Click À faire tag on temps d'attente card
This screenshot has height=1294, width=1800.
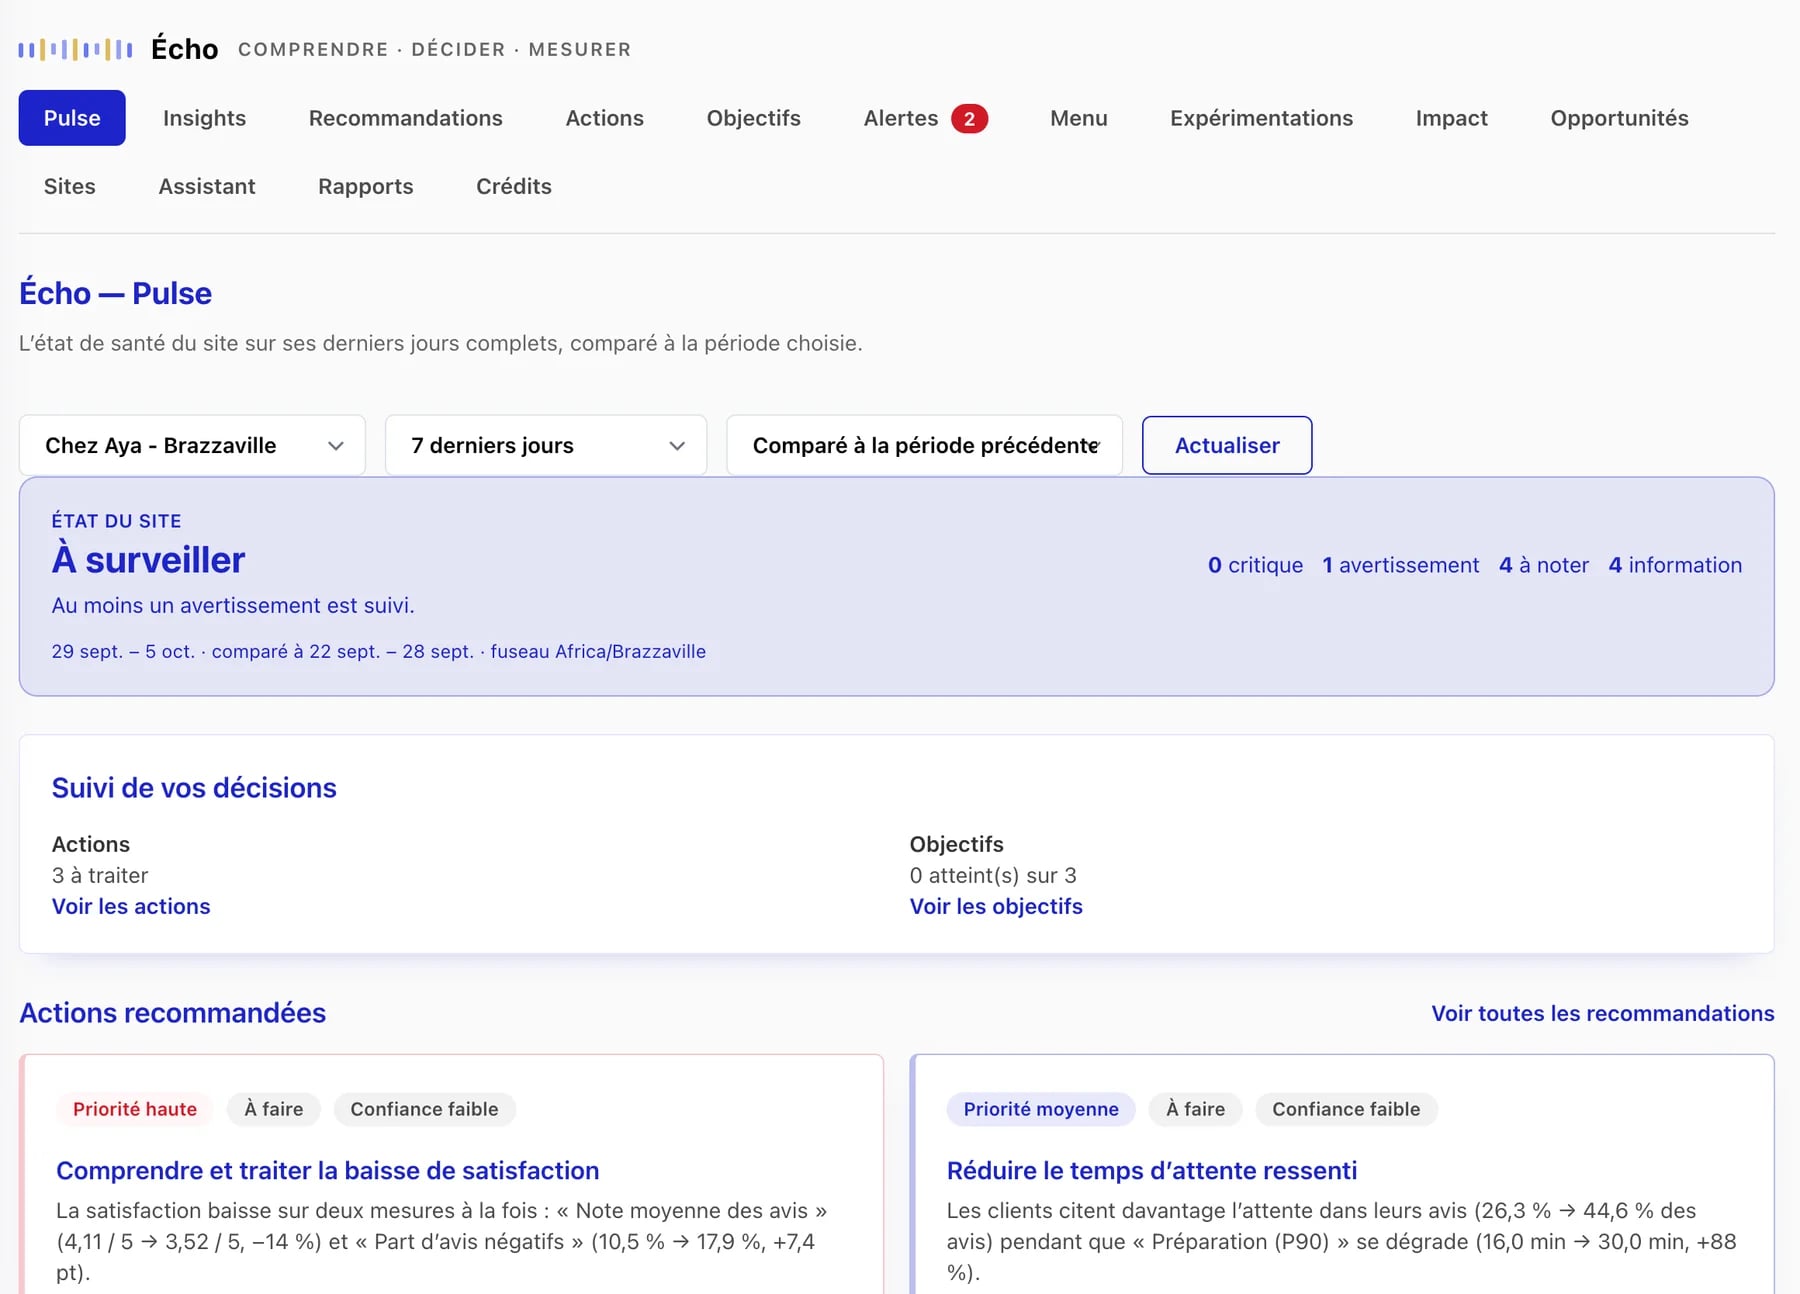(1195, 1109)
